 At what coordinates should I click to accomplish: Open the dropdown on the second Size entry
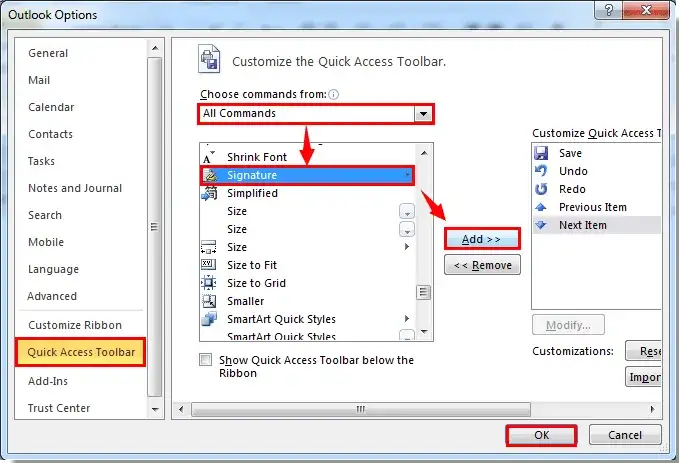pos(407,230)
